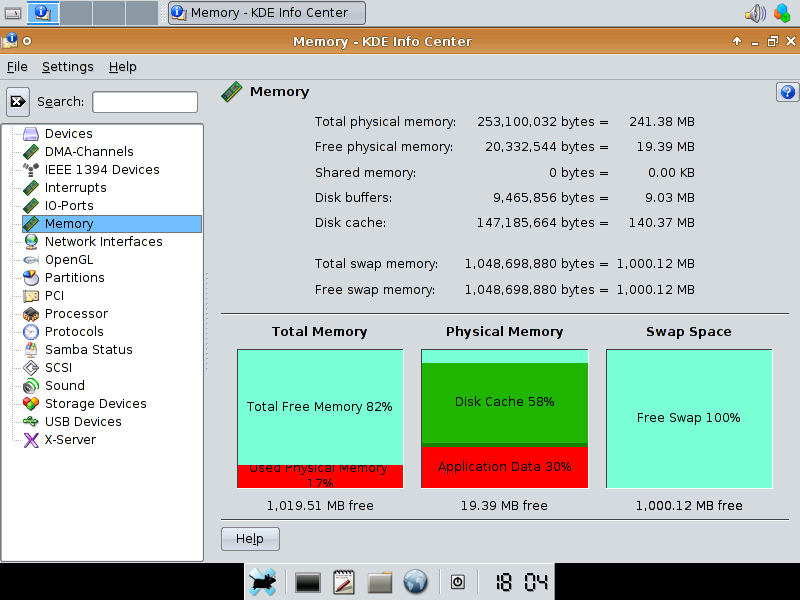The image size is (800, 600).
Task: Click the DMA-Channels chip icon
Action: [31, 152]
